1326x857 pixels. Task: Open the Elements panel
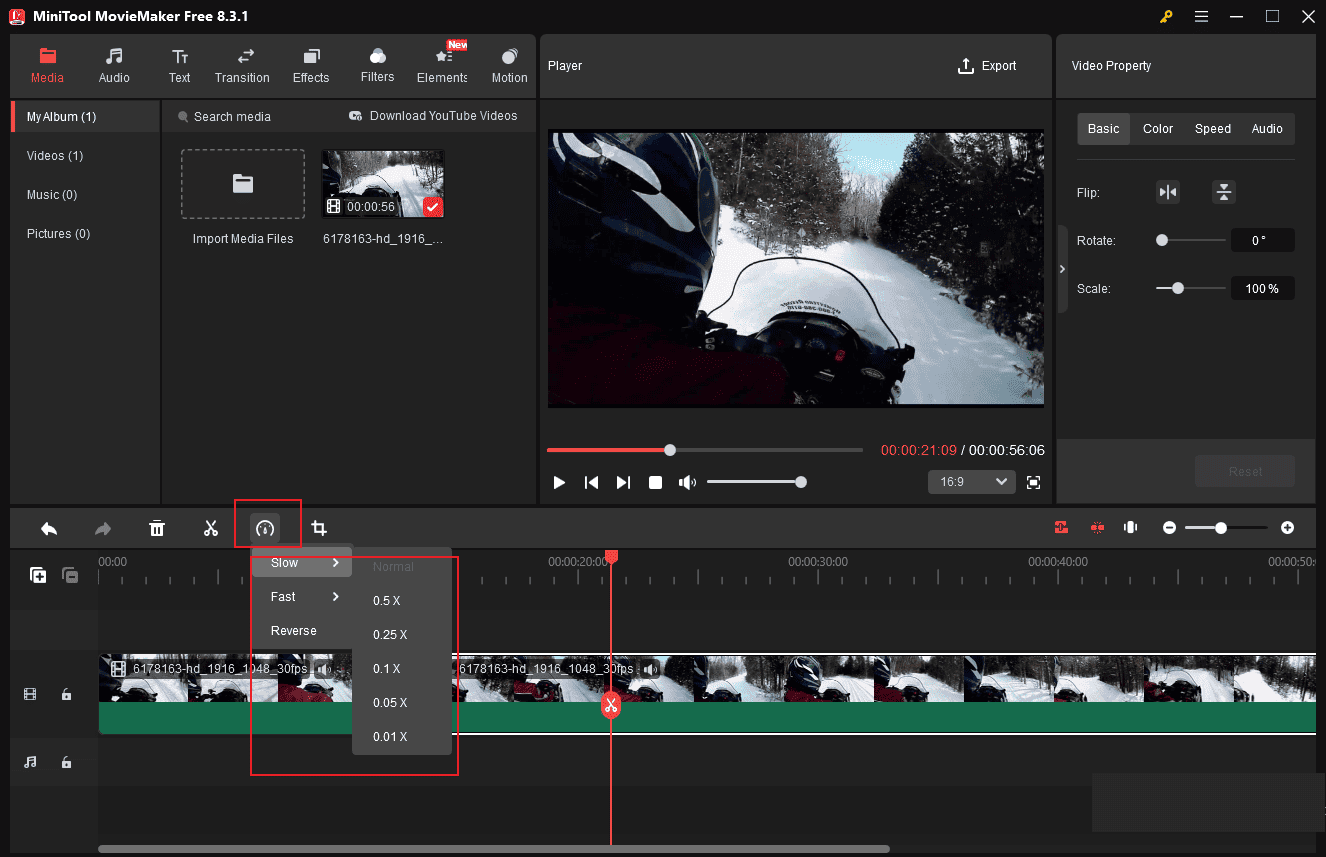pyautogui.click(x=441, y=66)
